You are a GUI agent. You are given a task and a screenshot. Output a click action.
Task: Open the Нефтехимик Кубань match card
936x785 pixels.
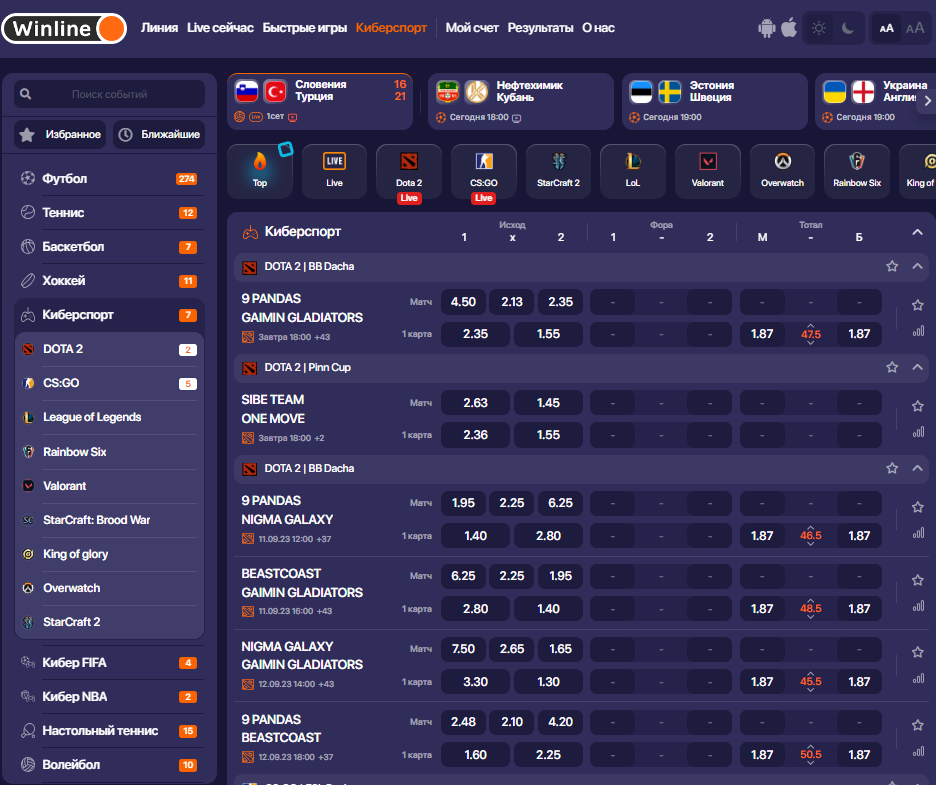point(521,101)
